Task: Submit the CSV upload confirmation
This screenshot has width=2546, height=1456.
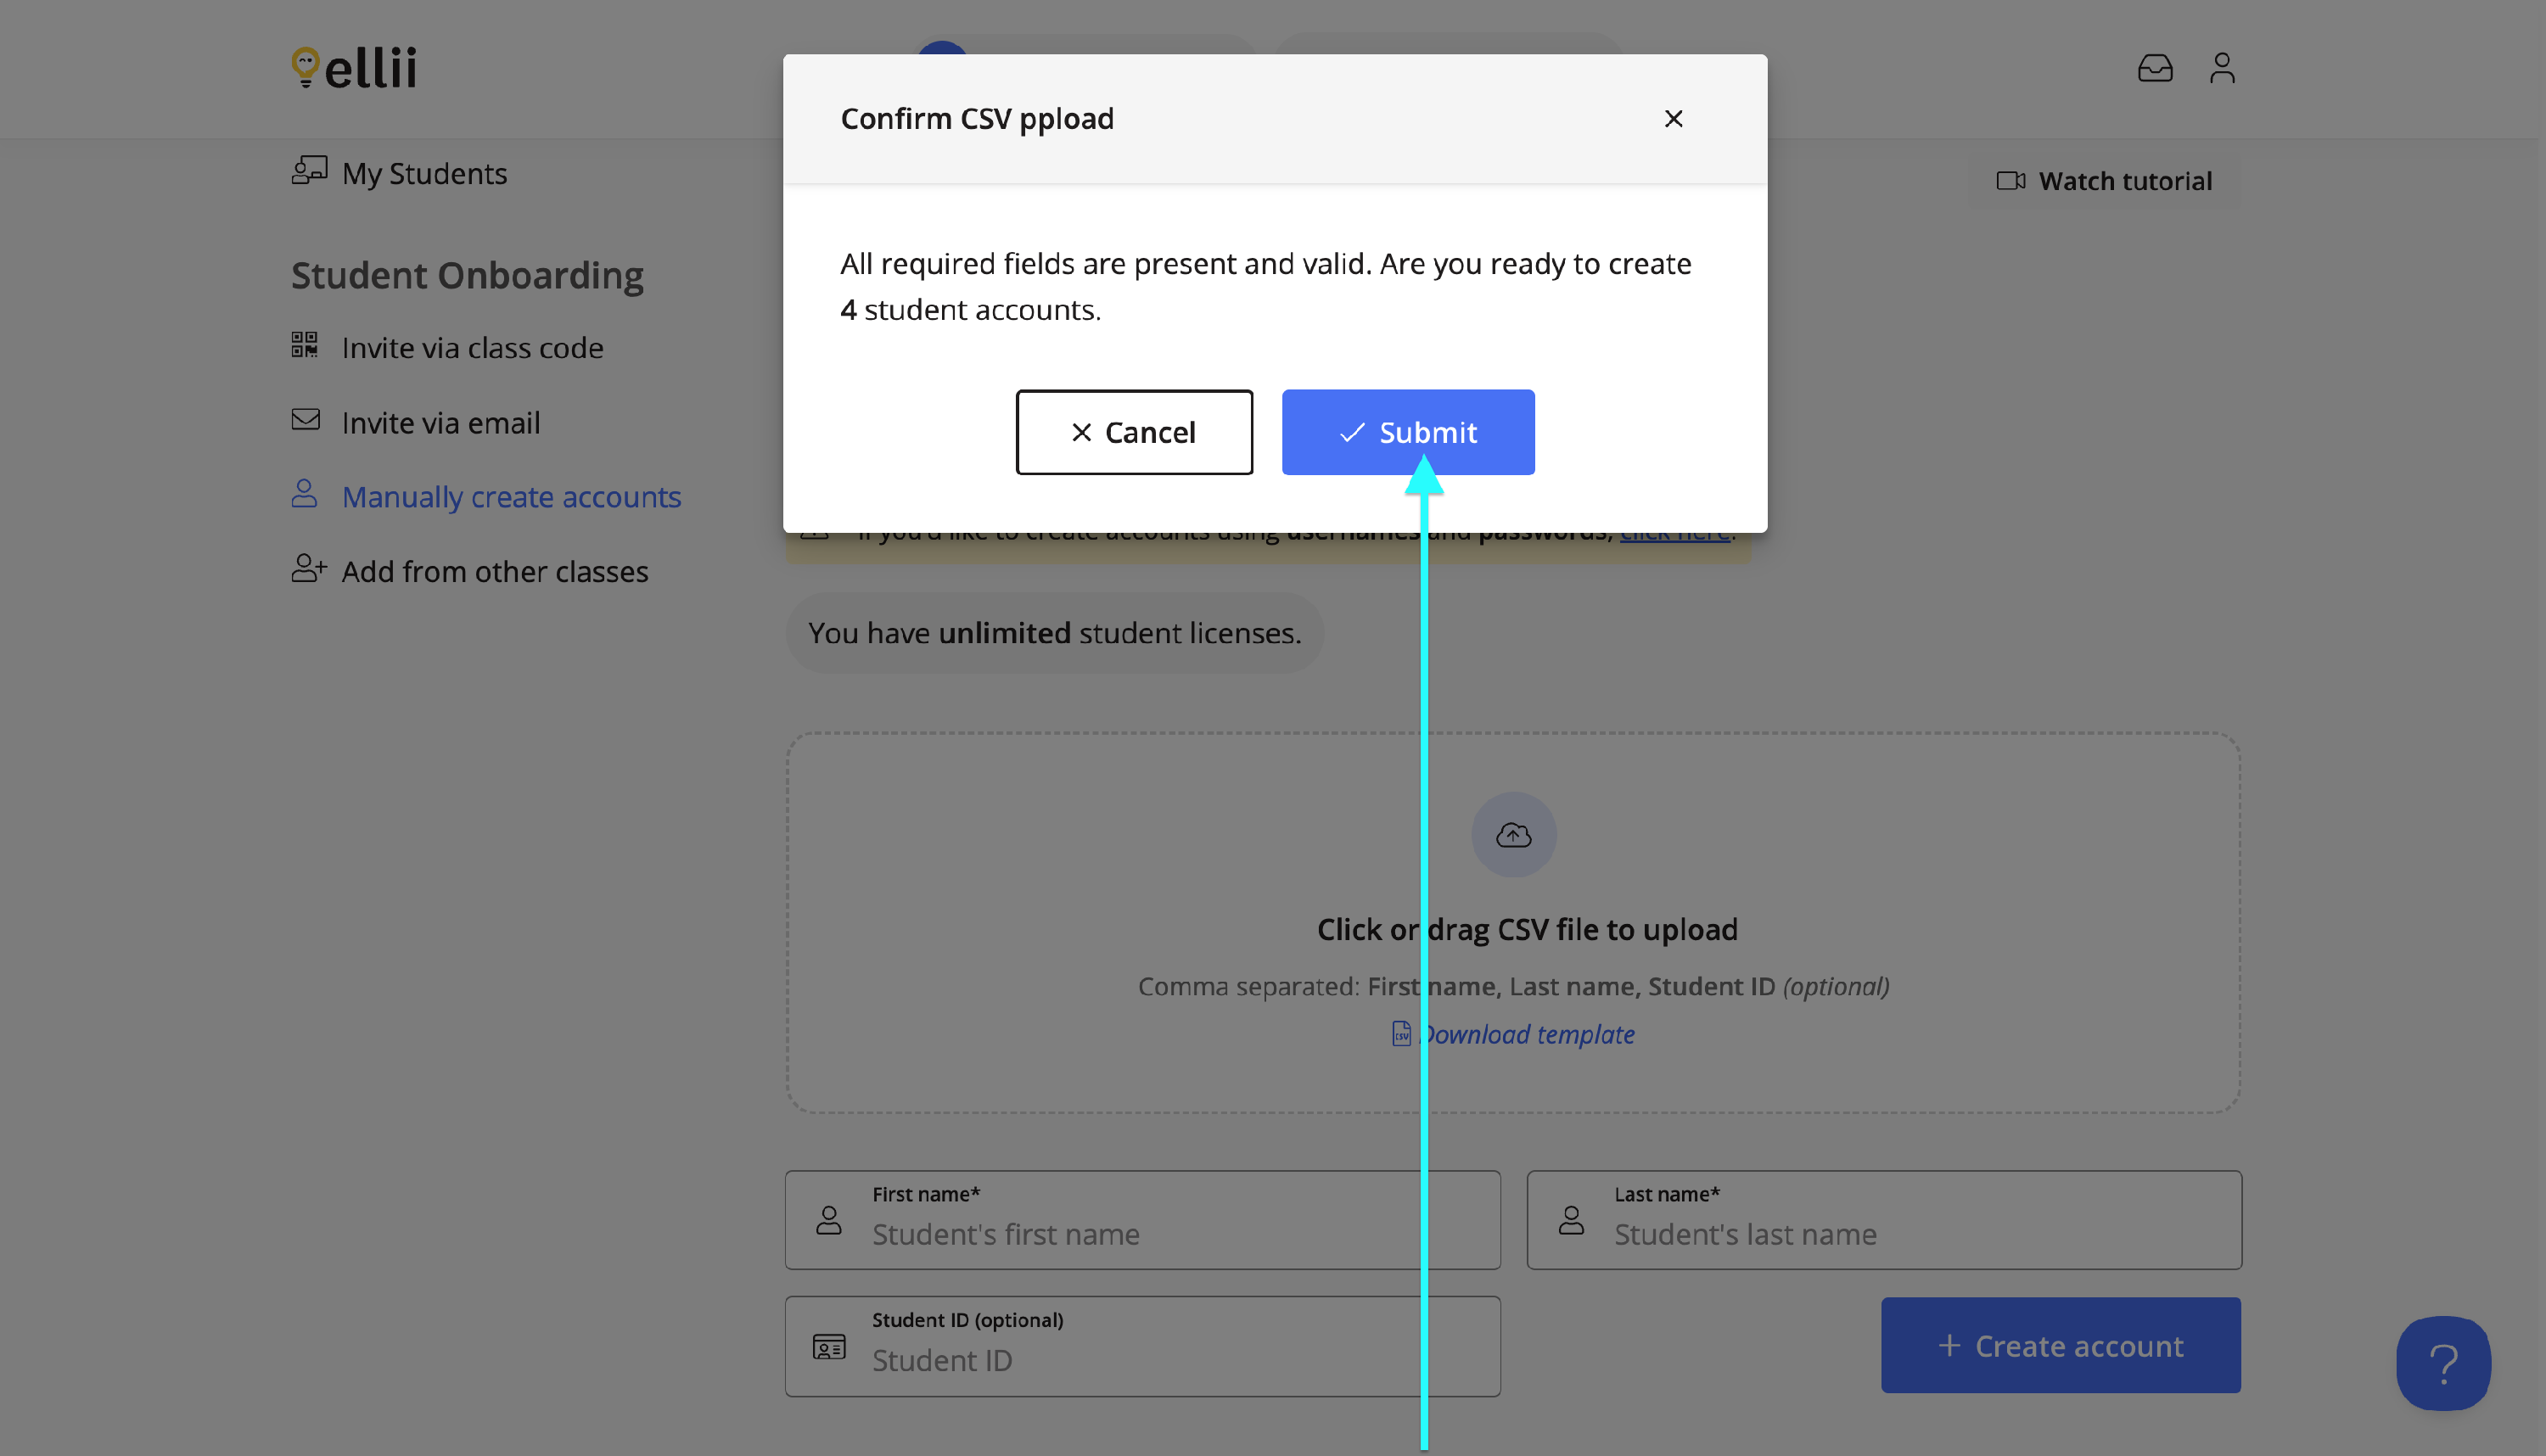Action: [x=1407, y=432]
